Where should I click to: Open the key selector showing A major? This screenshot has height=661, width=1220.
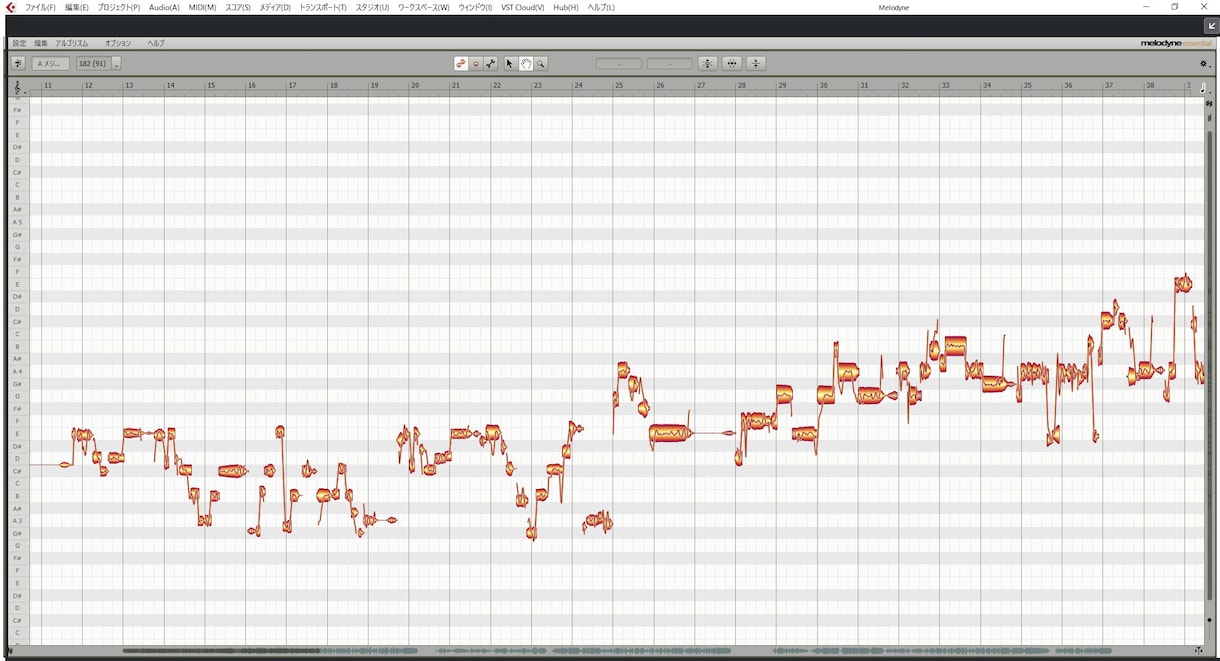tap(51, 63)
